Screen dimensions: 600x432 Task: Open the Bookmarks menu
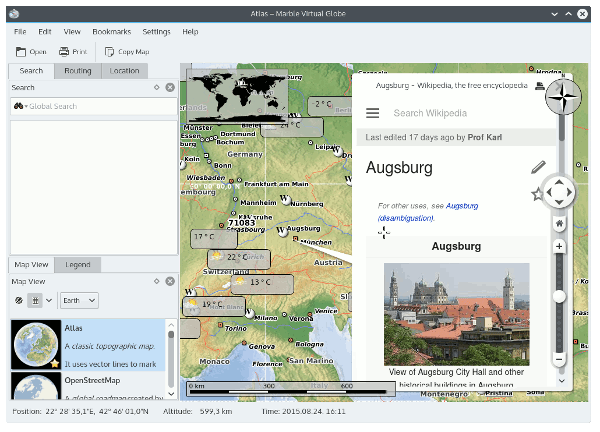(x=111, y=31)
